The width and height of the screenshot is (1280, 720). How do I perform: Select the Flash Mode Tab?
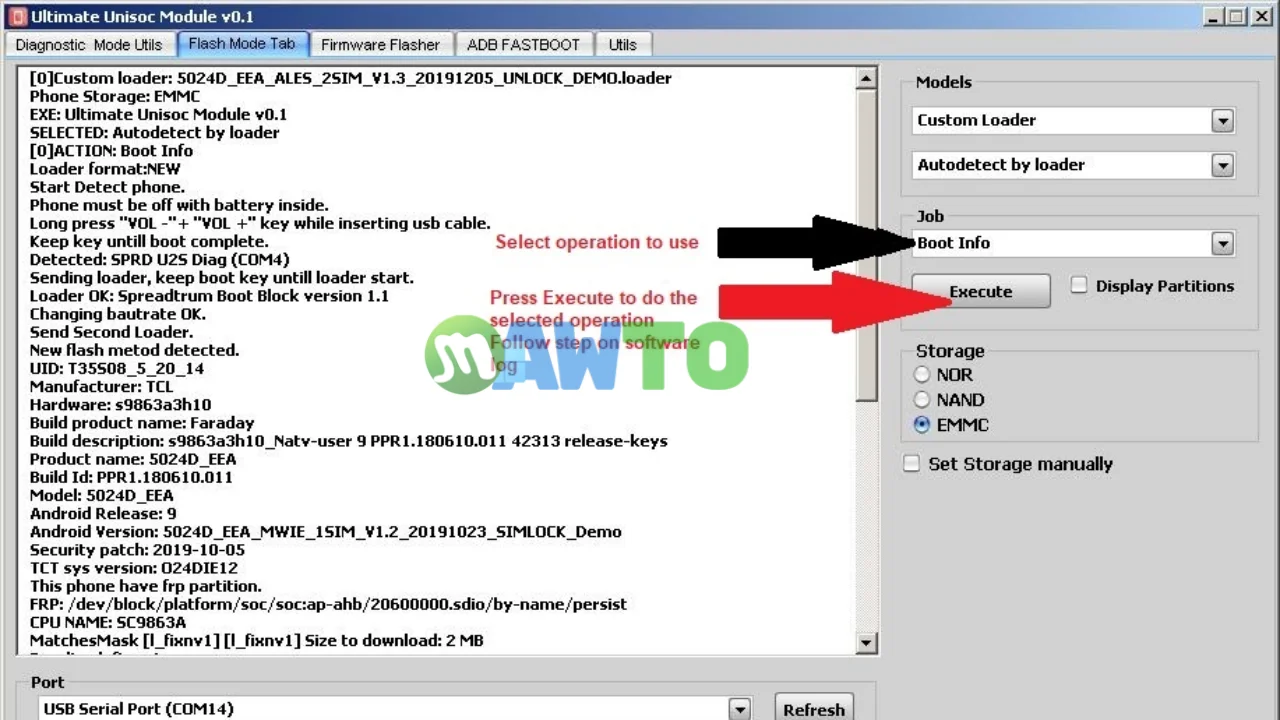point(242,44)
